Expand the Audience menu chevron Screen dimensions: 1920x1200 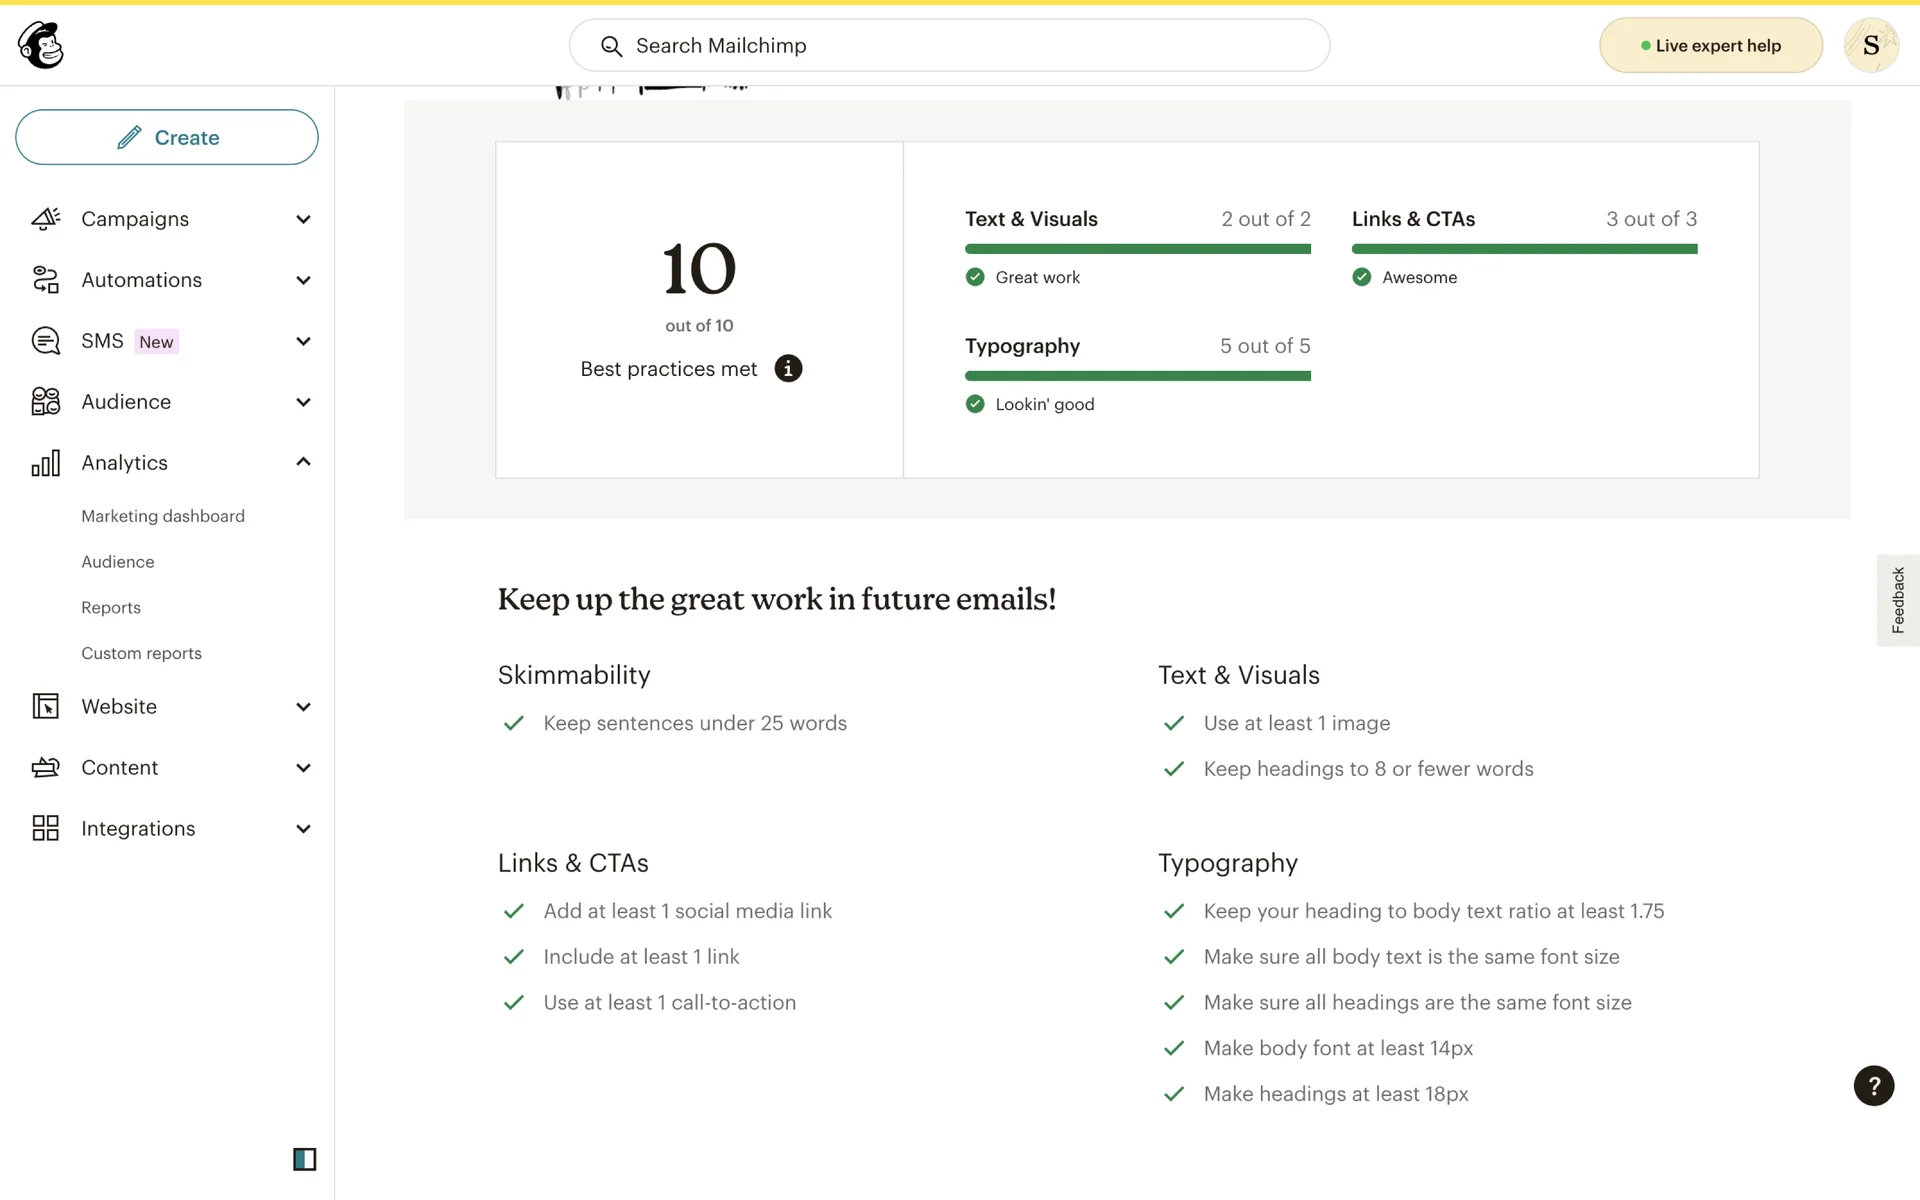click(303, 402)
